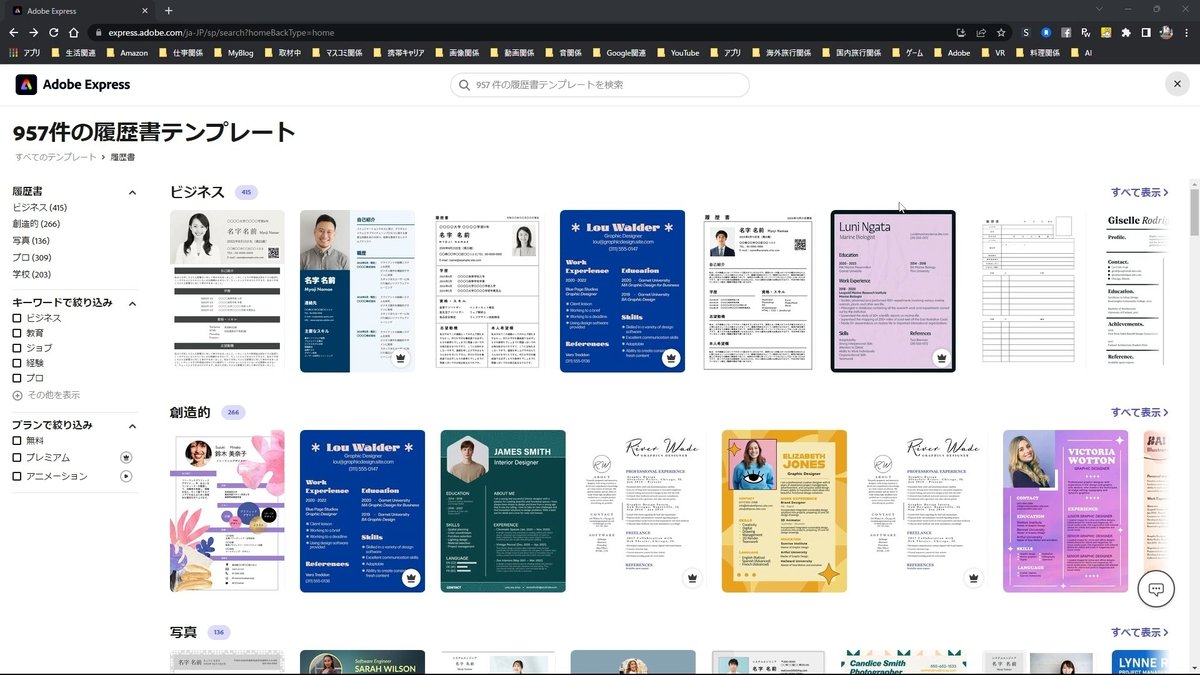Click crown icon on Lou Walder 創造的 template
Viewport: 1200px width, 675px height.
pos(410,578)
